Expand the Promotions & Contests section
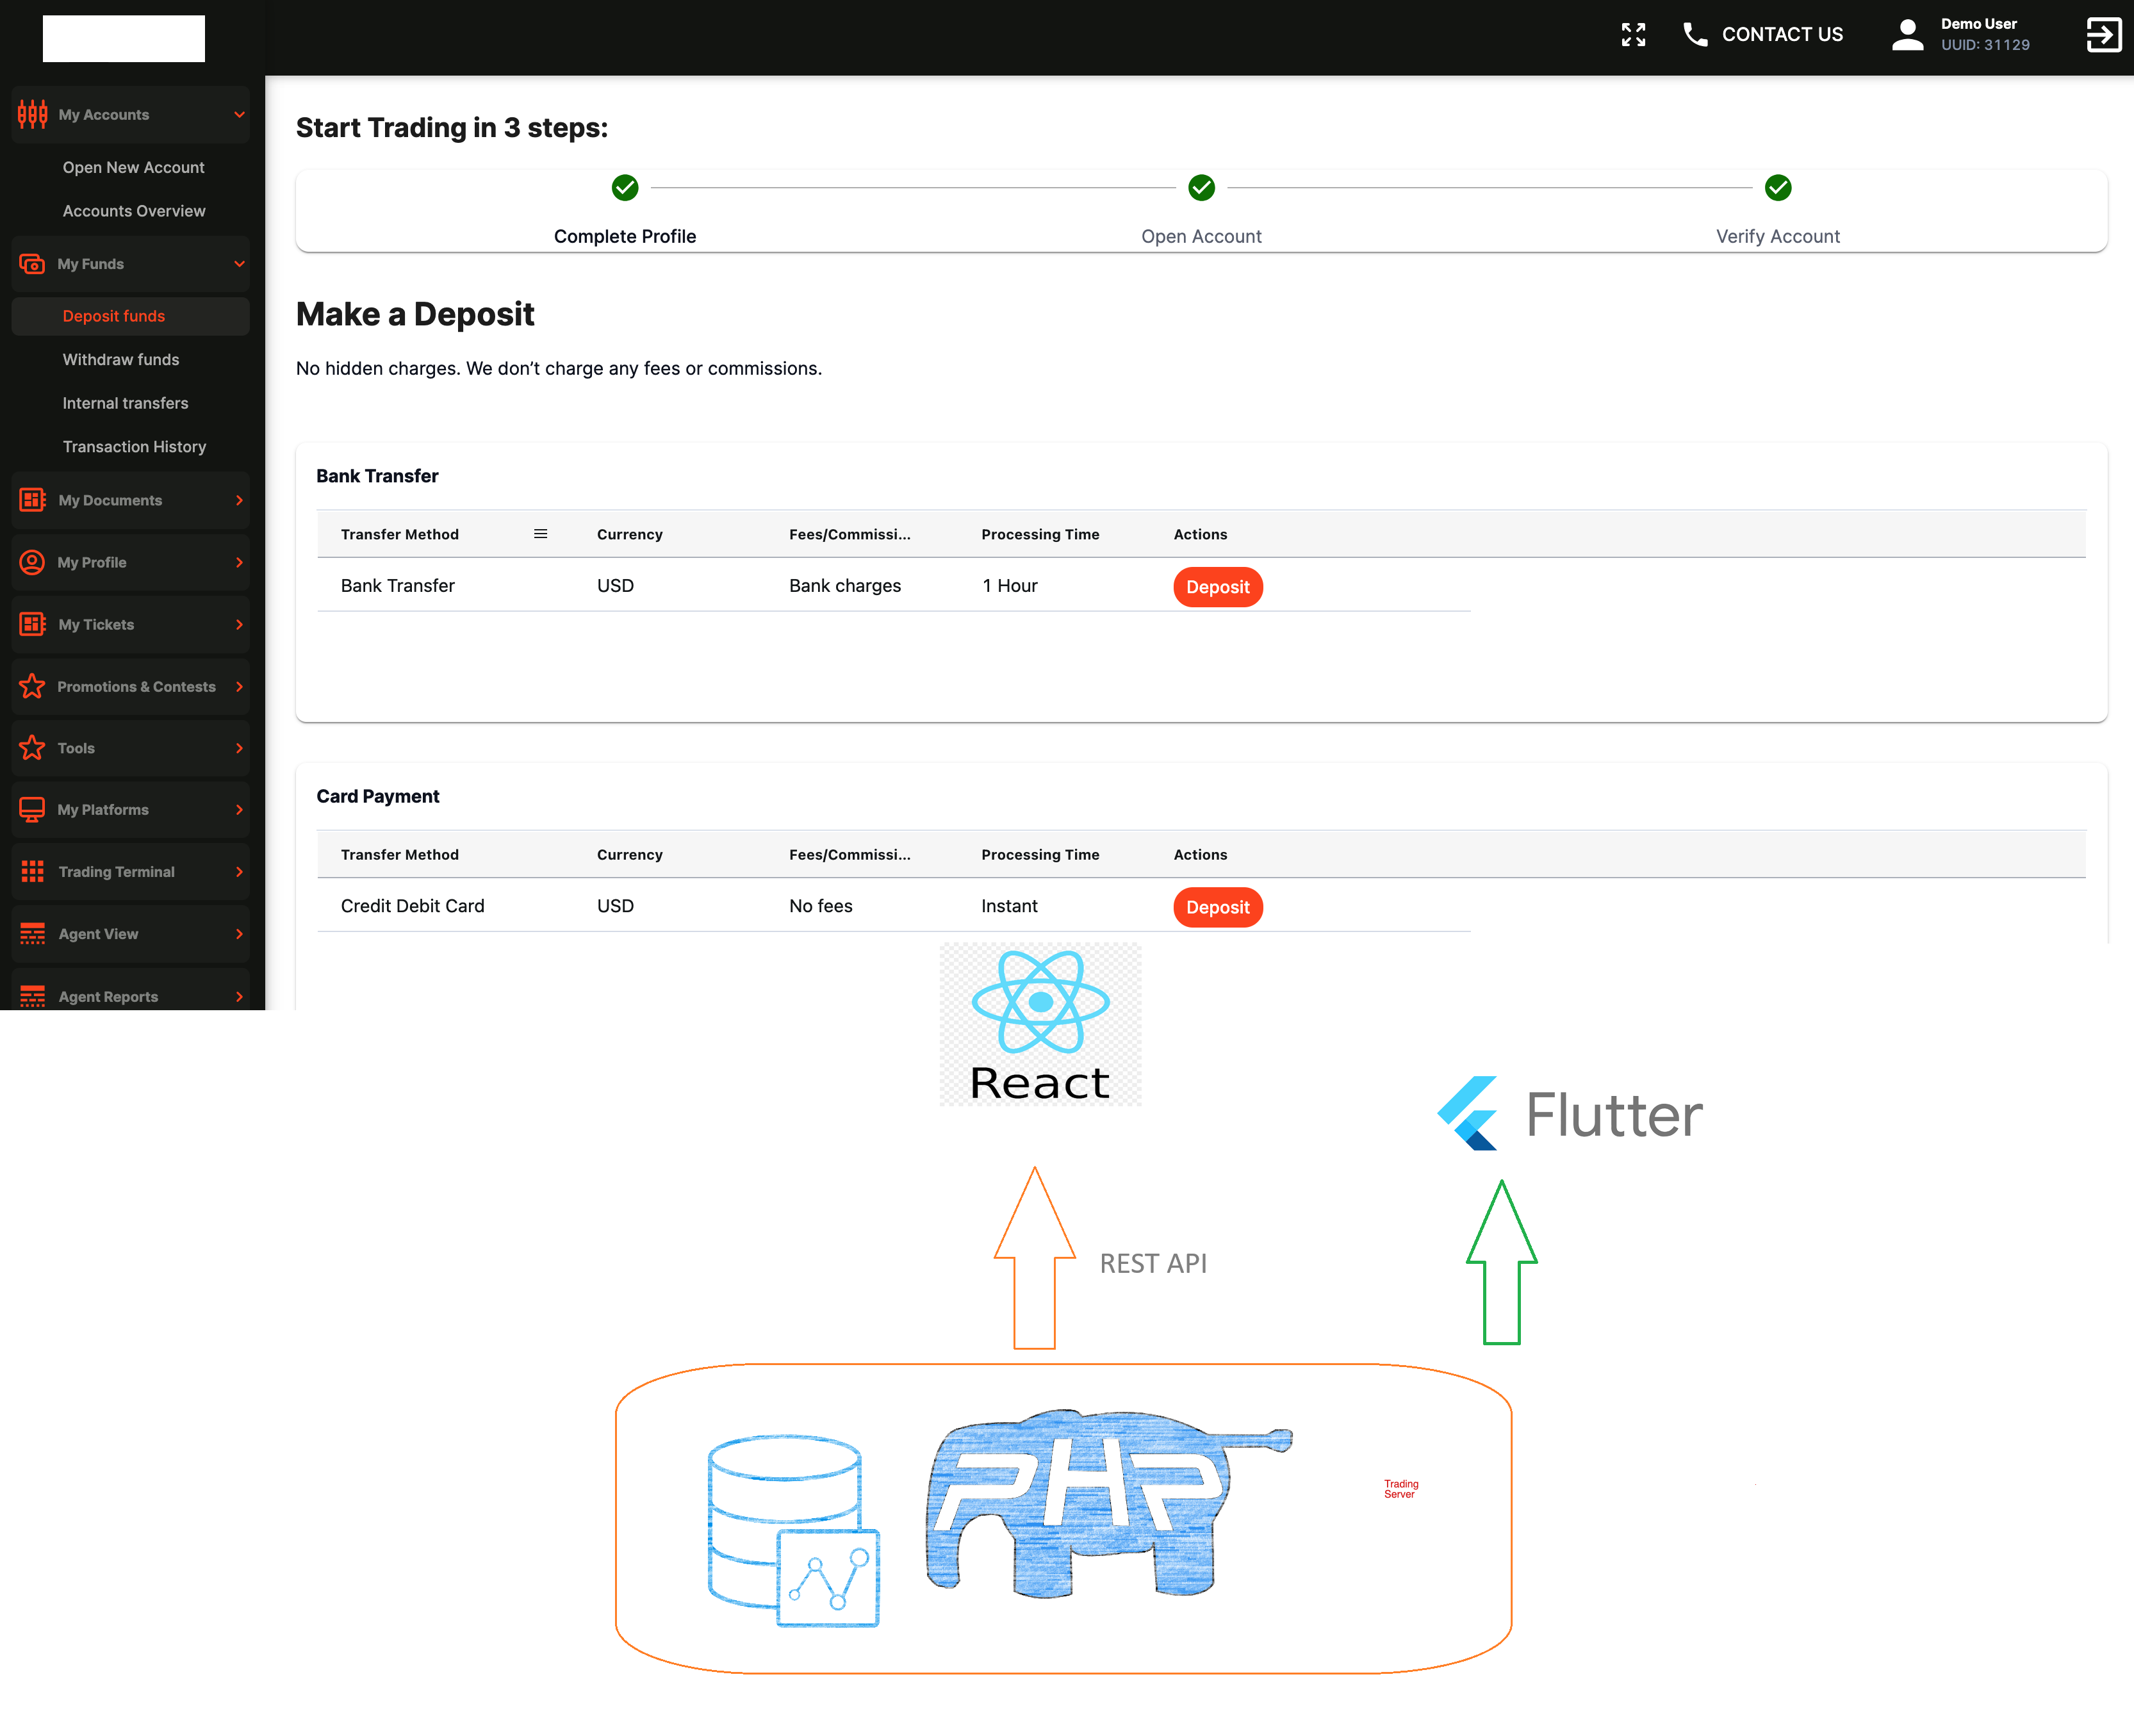 239,687
